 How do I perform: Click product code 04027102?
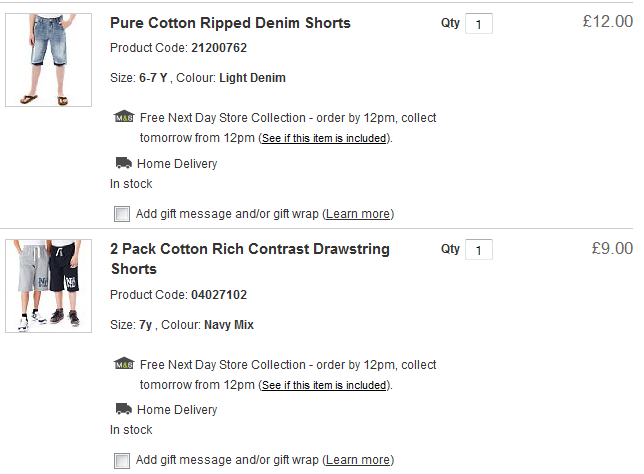tap(219, 295)
